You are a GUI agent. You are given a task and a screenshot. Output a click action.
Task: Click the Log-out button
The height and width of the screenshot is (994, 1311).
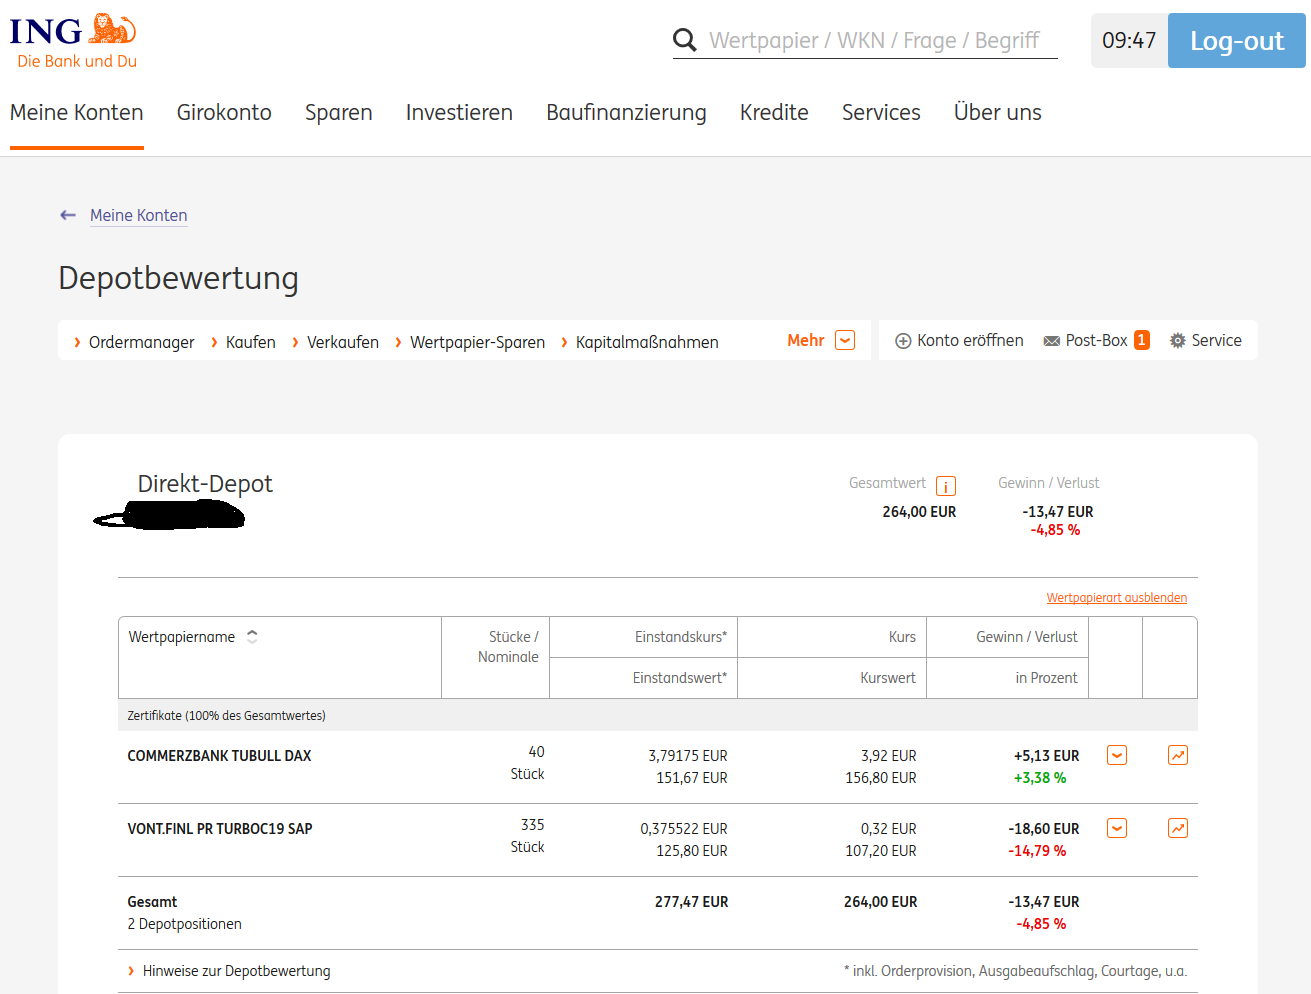(x=1236, y=41)
